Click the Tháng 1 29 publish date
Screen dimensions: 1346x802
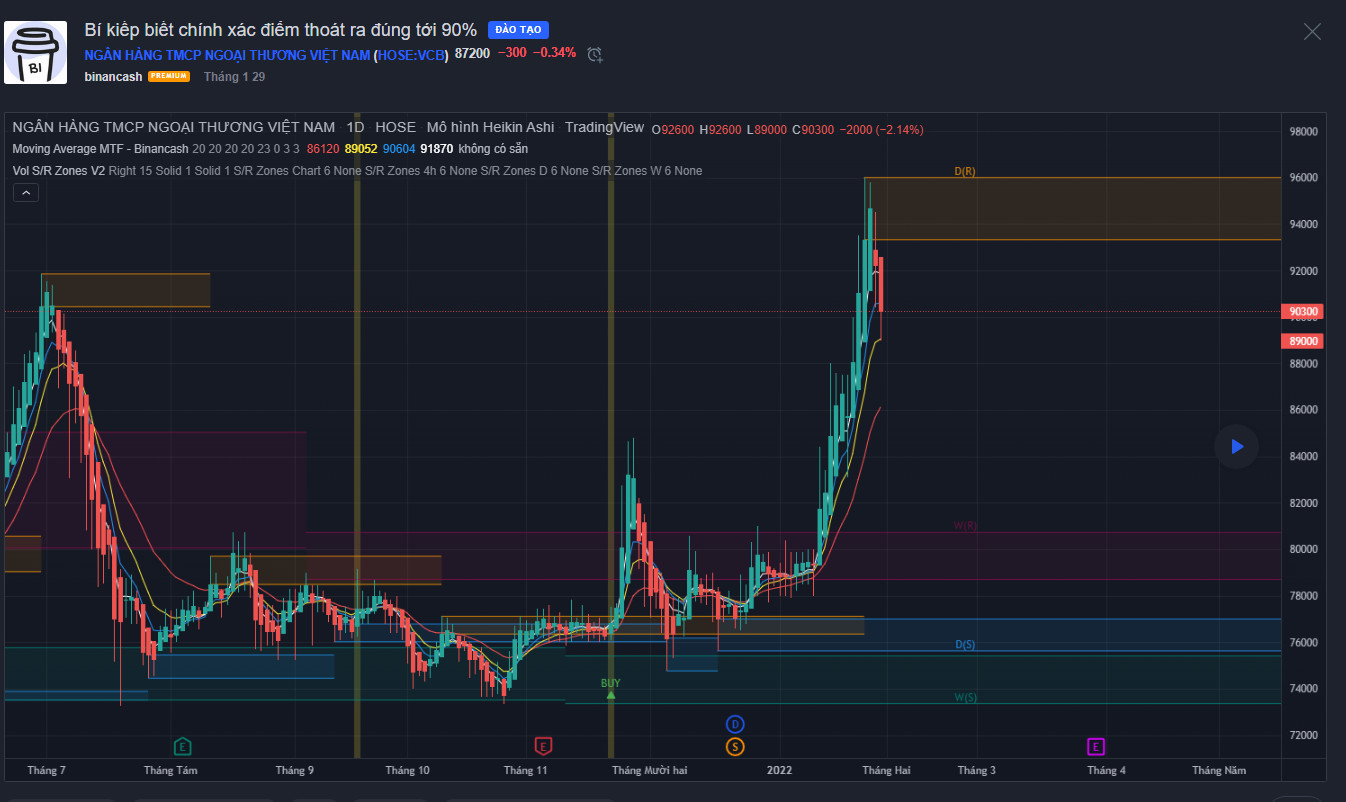(x=234, y=76)
